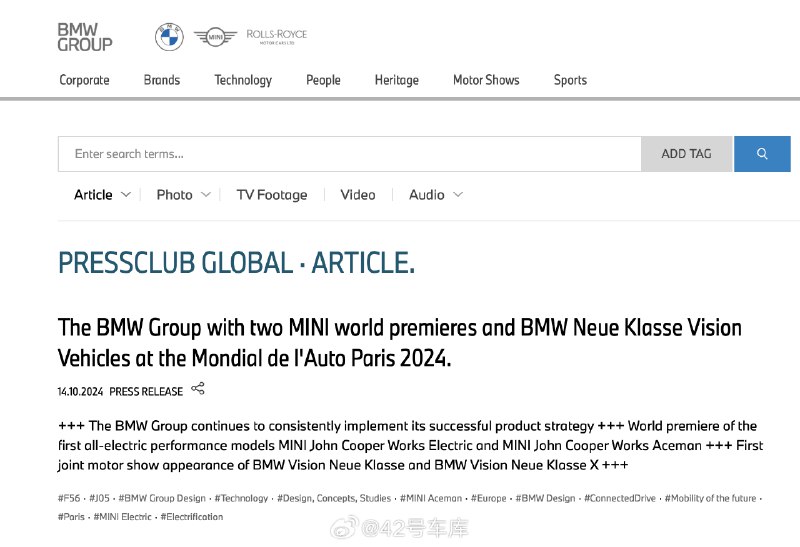Click the PRESS RELEASE label
The image size is (800, 547).
coord(146,391)
